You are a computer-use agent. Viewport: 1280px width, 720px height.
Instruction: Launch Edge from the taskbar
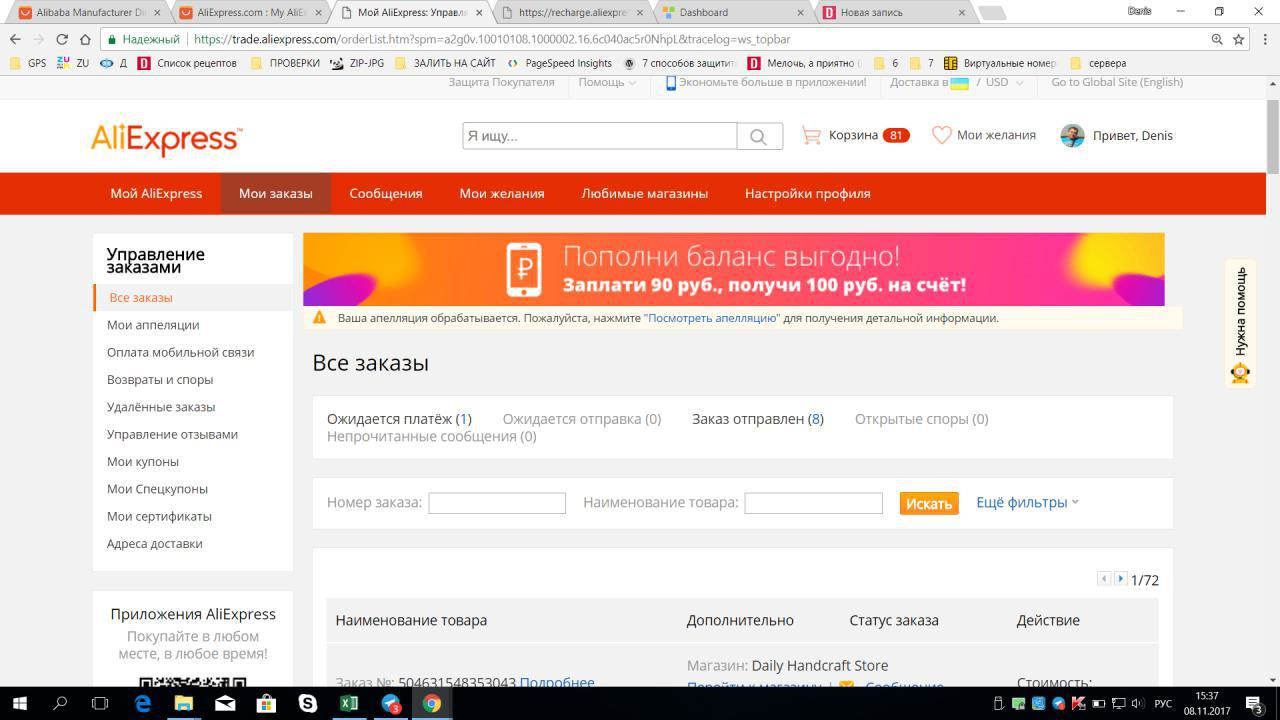142,704
